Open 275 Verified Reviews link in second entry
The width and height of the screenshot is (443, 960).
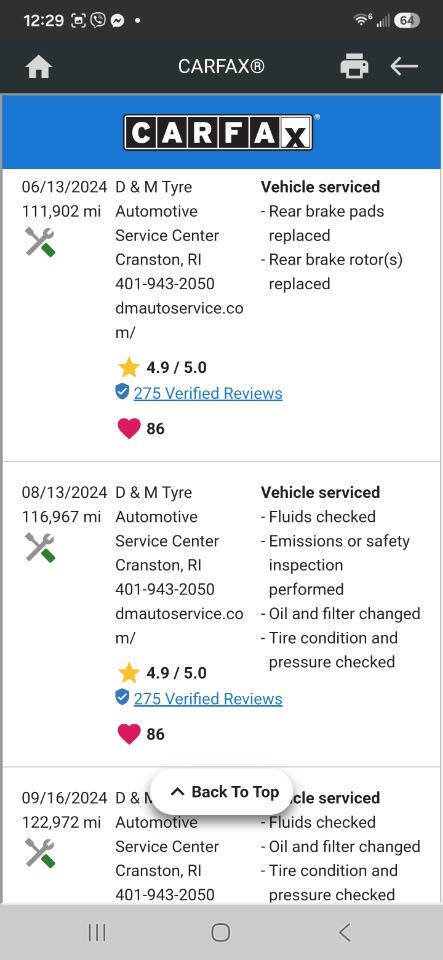point(208,699)
